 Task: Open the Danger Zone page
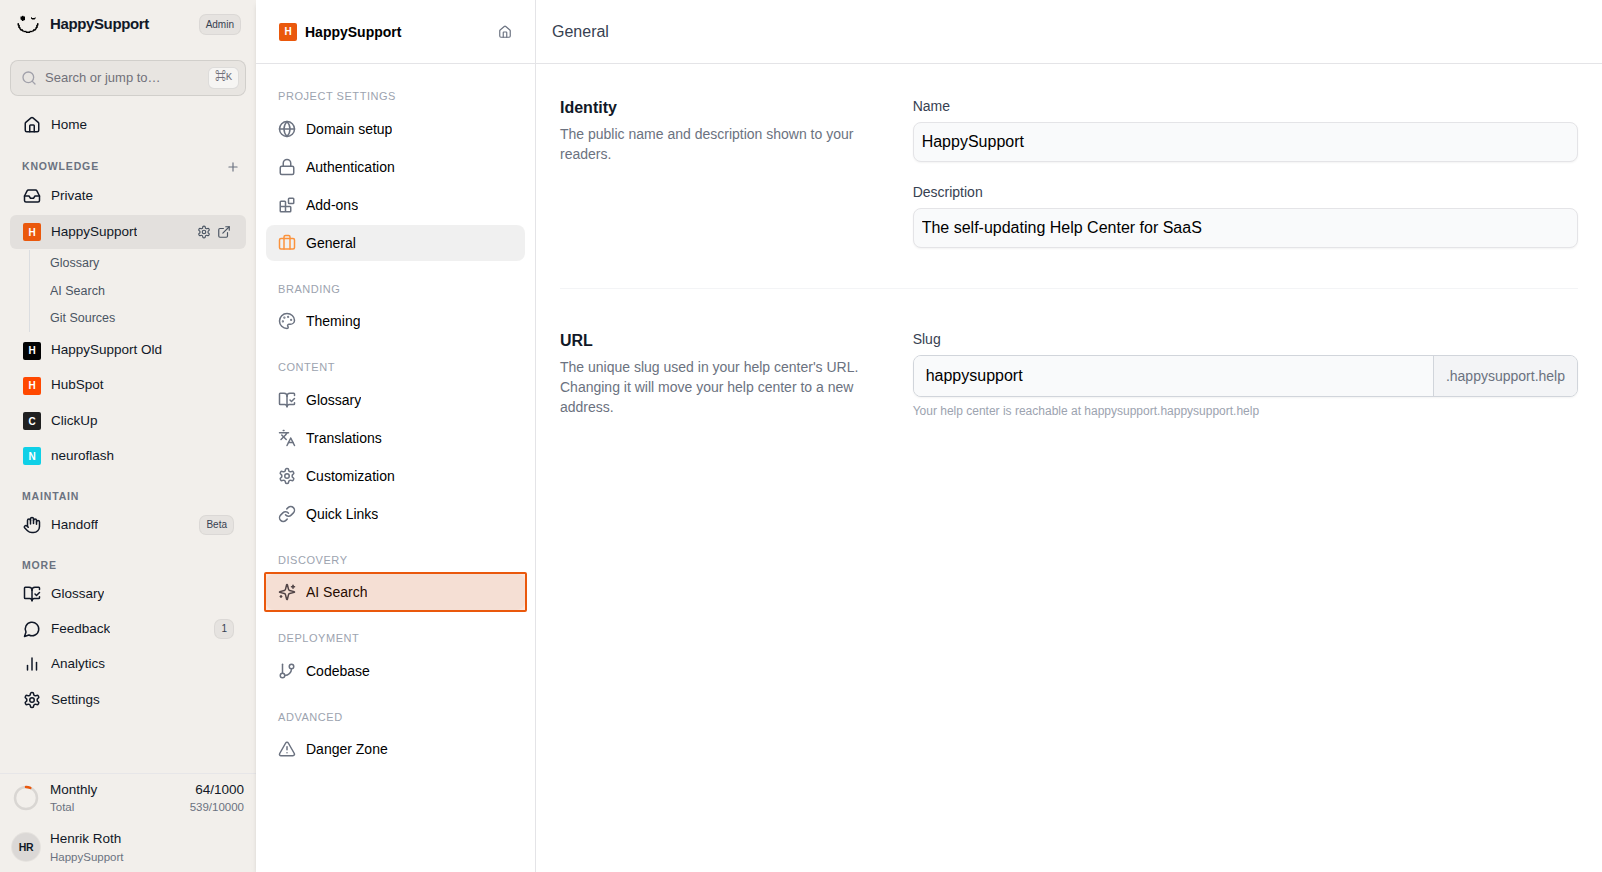coord(395,749)
